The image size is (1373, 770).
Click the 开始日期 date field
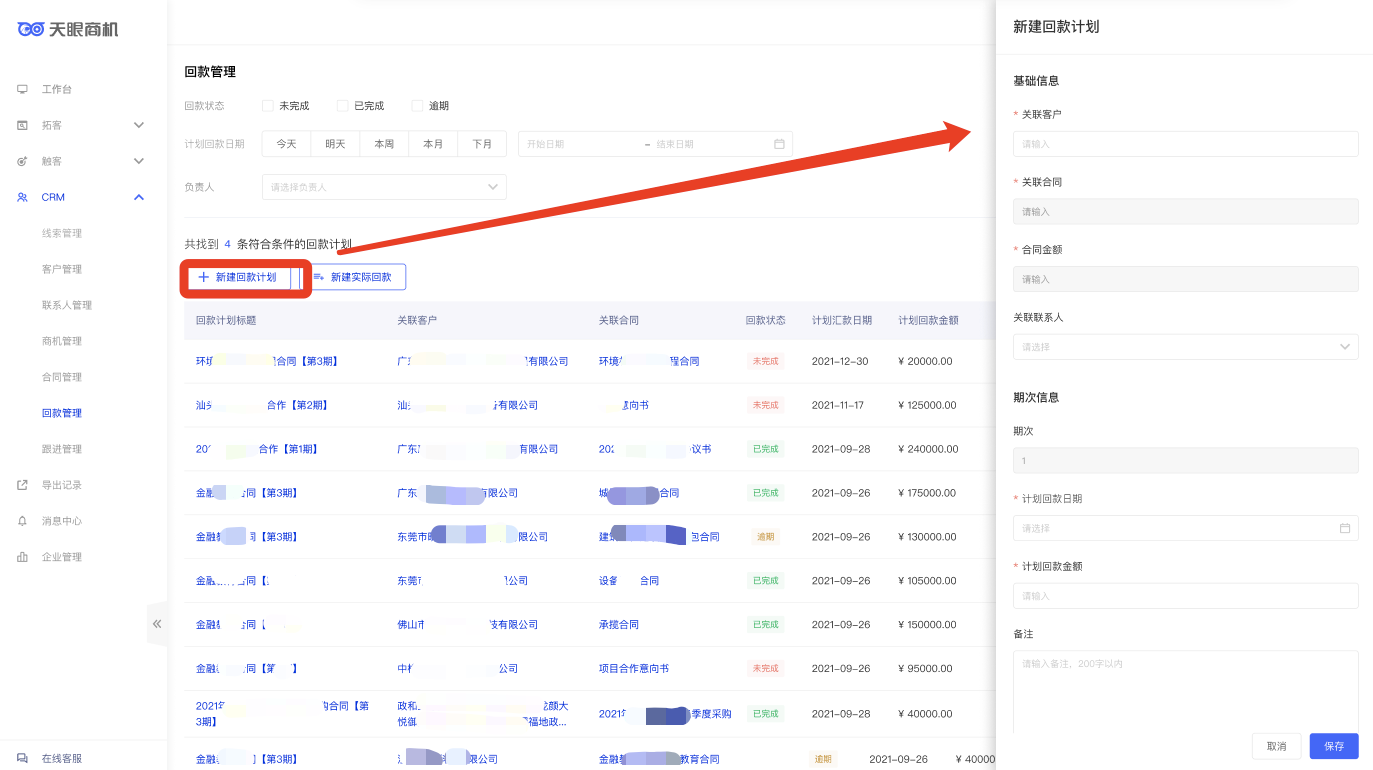tap(580, 144)
